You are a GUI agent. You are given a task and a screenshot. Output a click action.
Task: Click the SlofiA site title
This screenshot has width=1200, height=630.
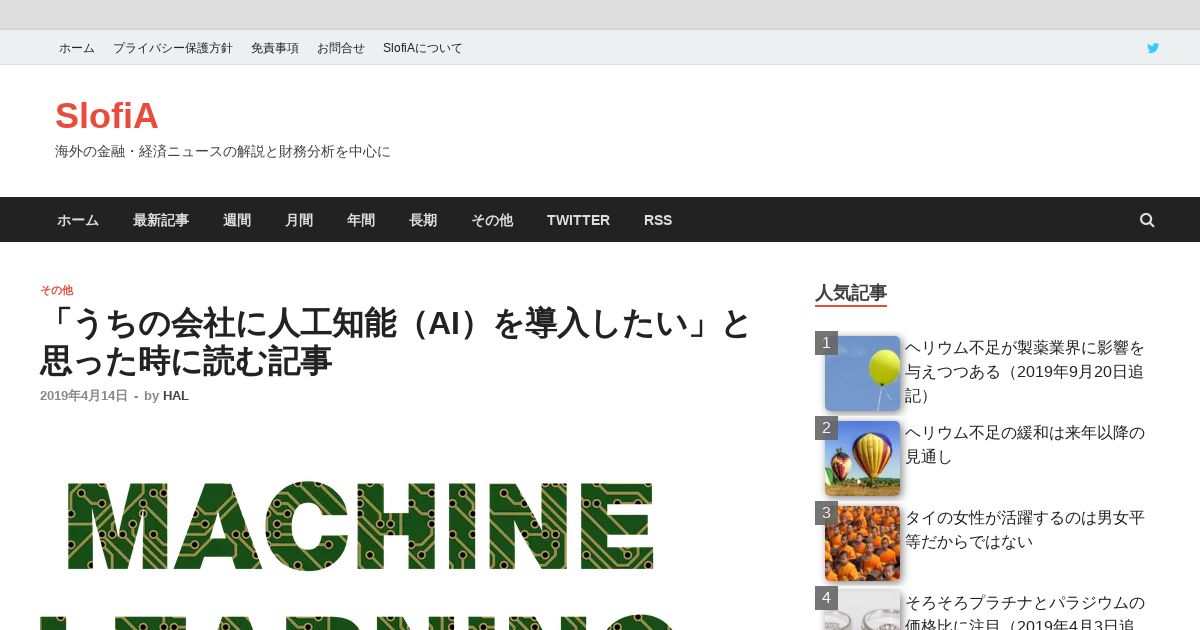click(107, 116)
